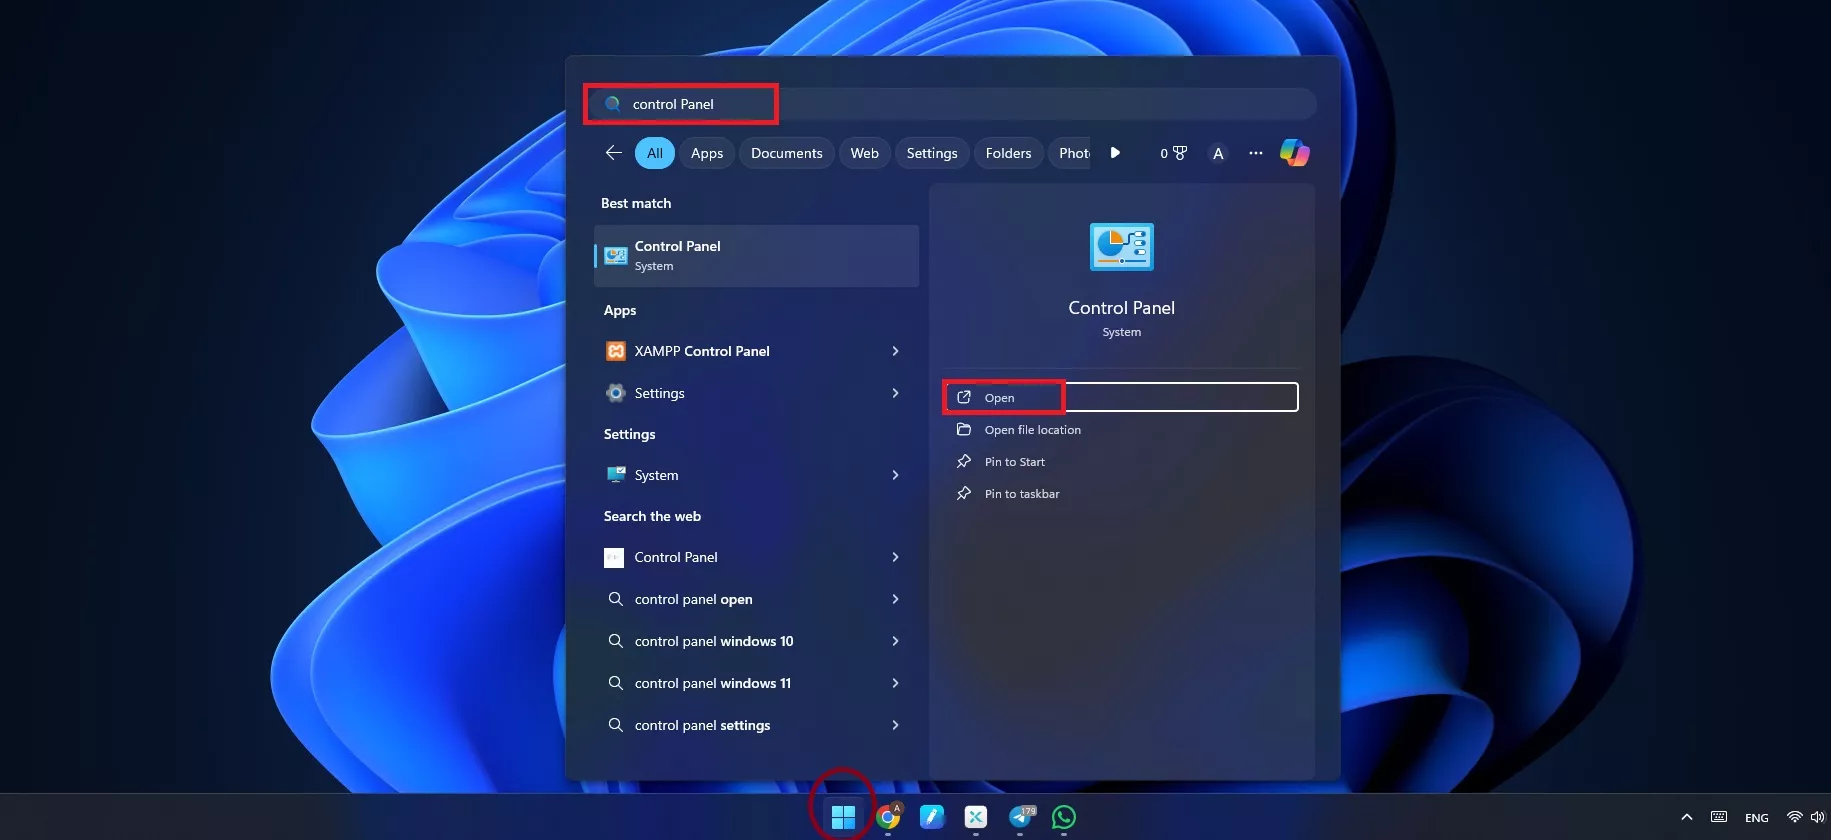Launch the blue pen app on taskbar
Screen dimensions: 1831x840
932,817
